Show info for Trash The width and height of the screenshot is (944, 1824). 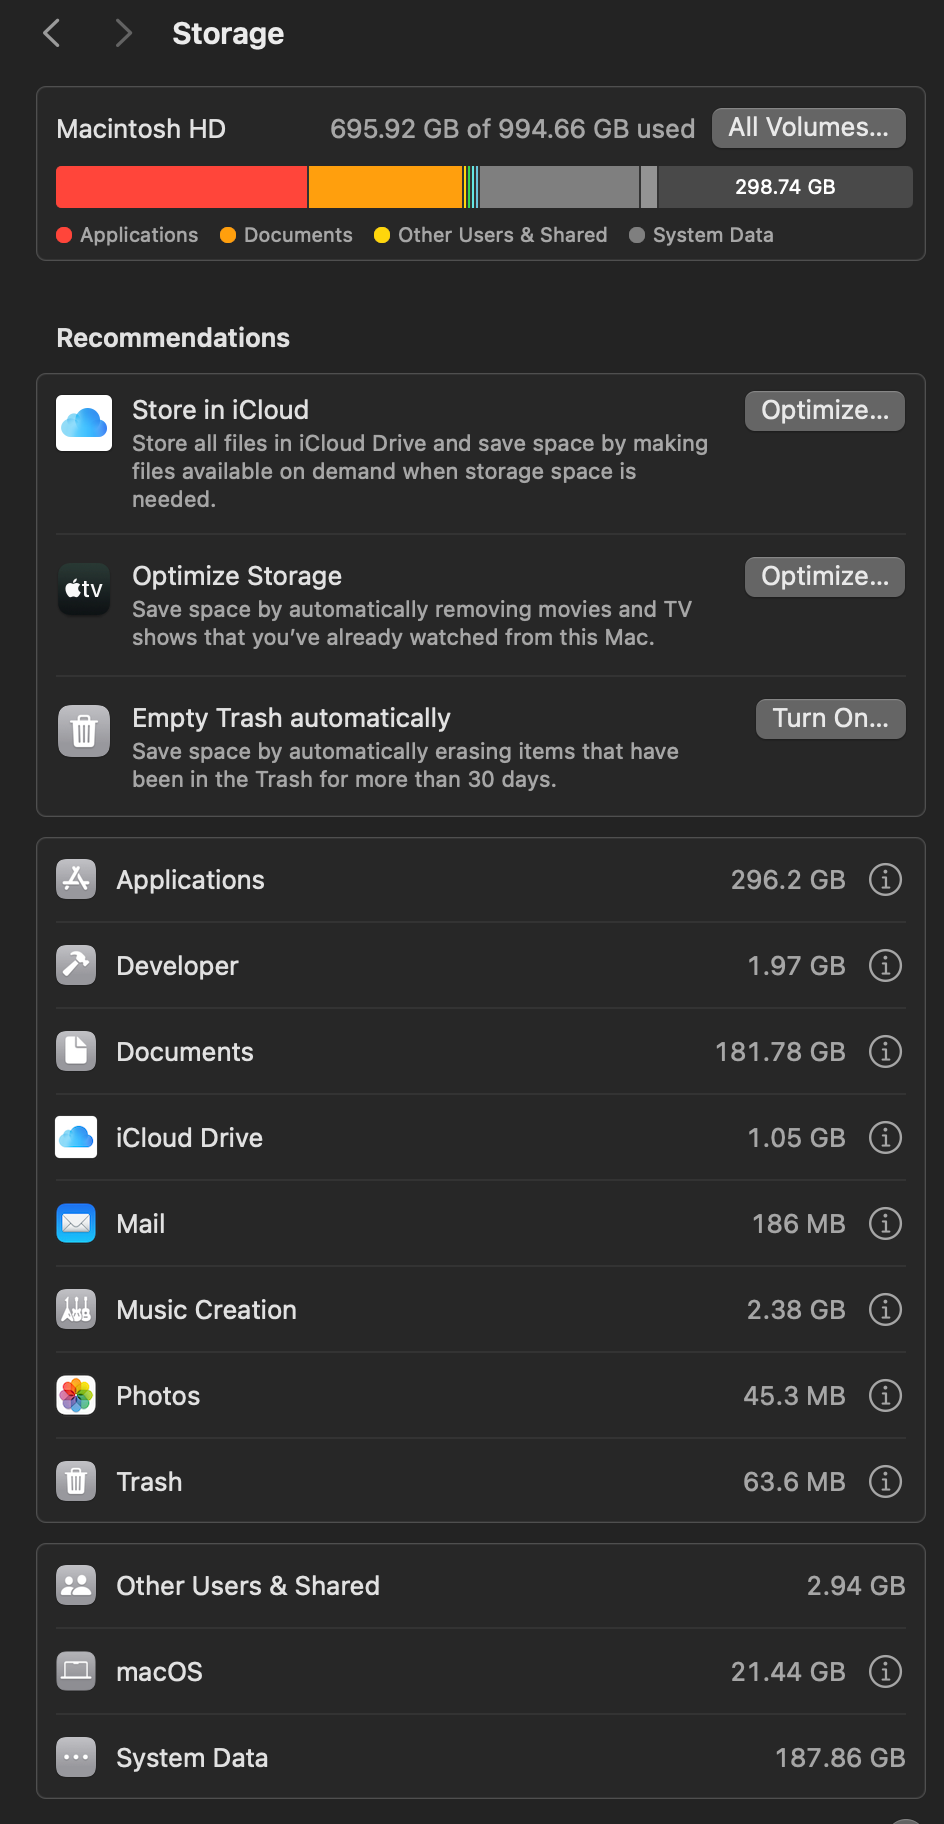coord(885,1481)
